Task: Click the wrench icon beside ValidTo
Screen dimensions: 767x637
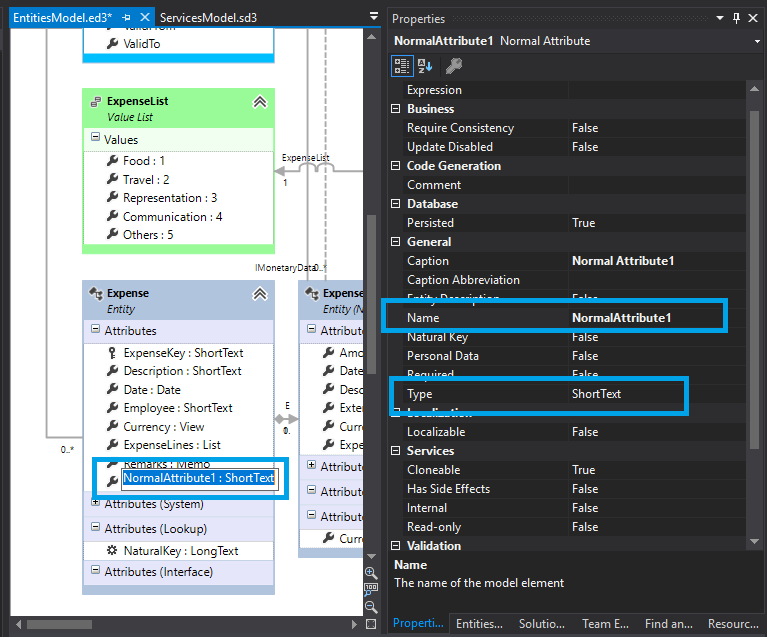Action: pos(113,44)
